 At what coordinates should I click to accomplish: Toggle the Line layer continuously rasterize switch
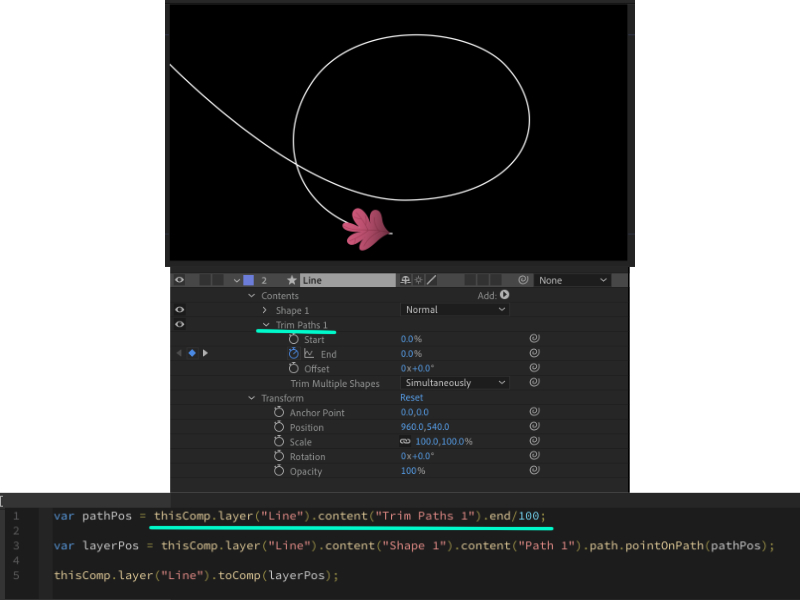pyautogui.click(x=418, y=280)
